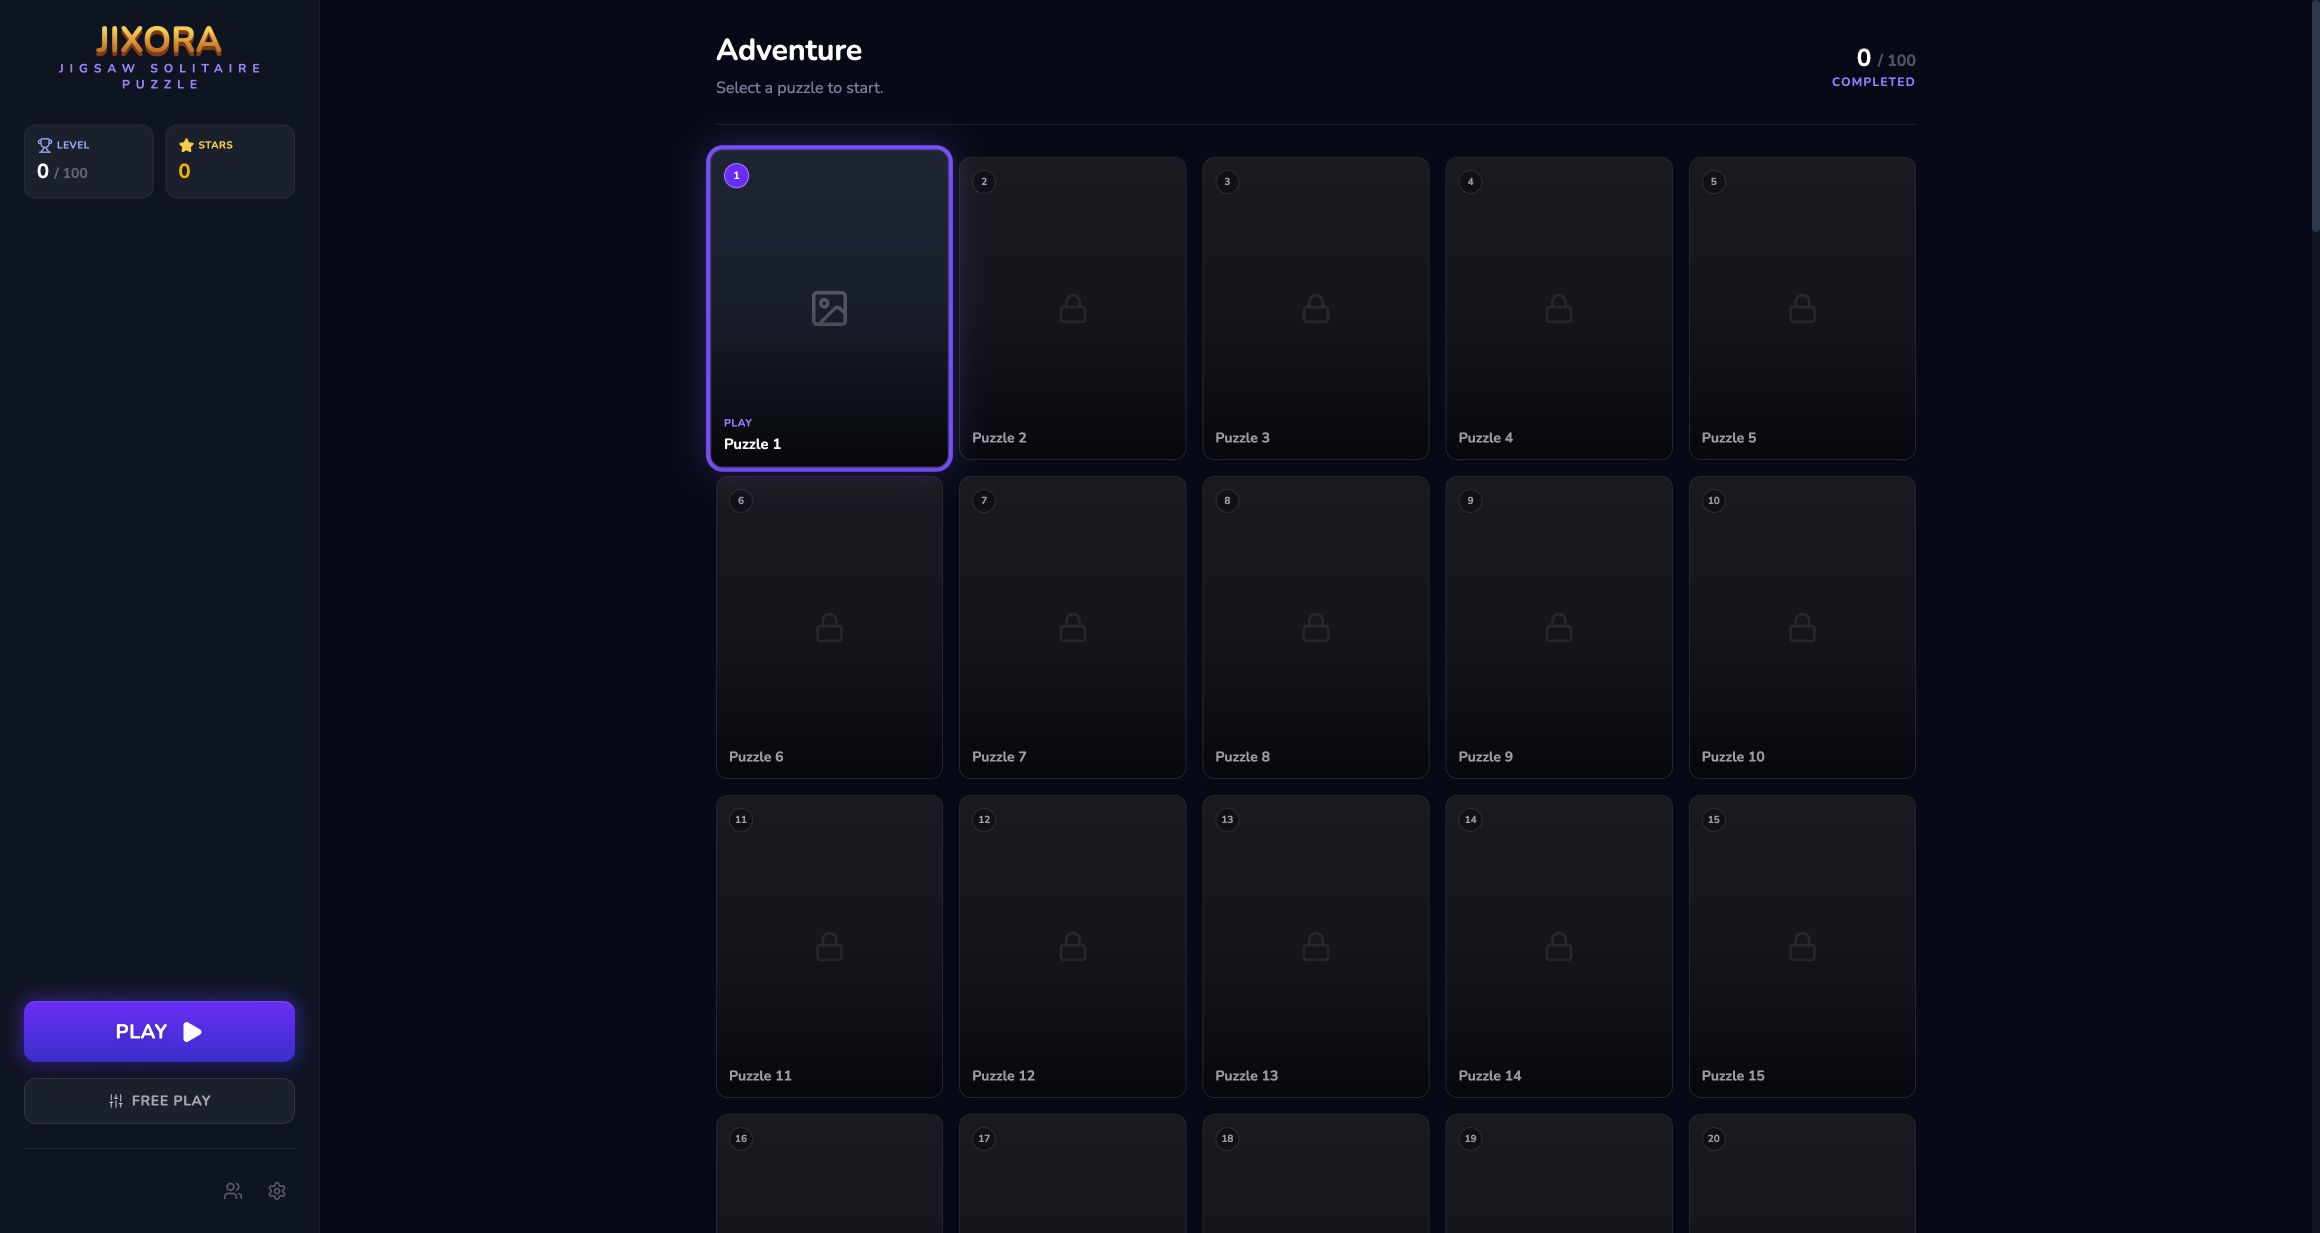Start Puzzle 1 card
Viewport: 2320px width, 1233px height.
829,308
